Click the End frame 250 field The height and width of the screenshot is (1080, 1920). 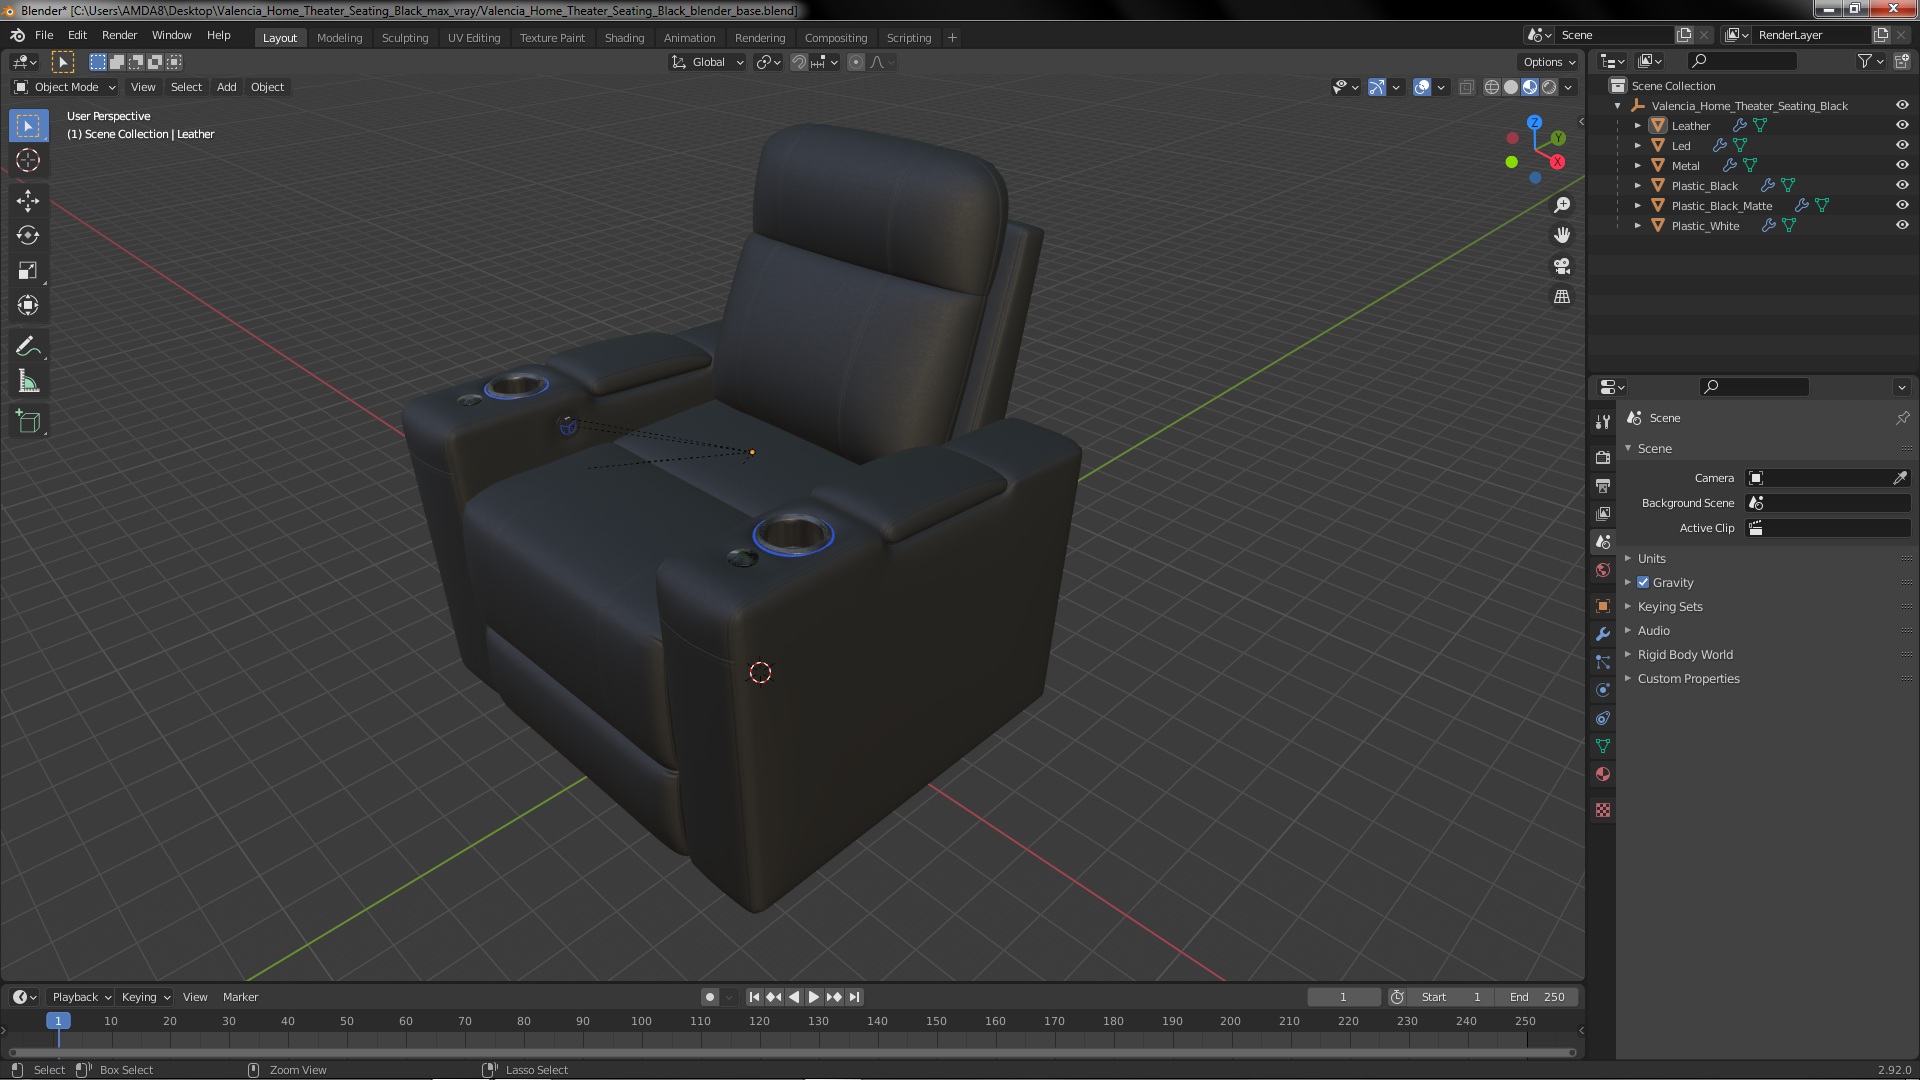coord(1537,997)
